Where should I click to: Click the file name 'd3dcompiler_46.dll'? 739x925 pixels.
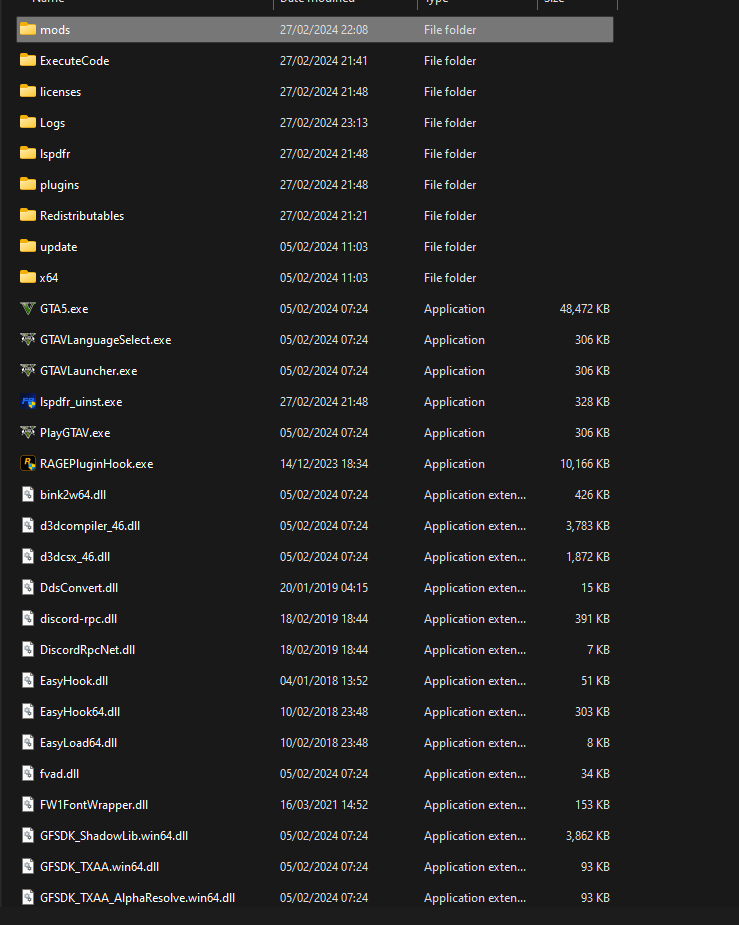click(x=90, y=526)
